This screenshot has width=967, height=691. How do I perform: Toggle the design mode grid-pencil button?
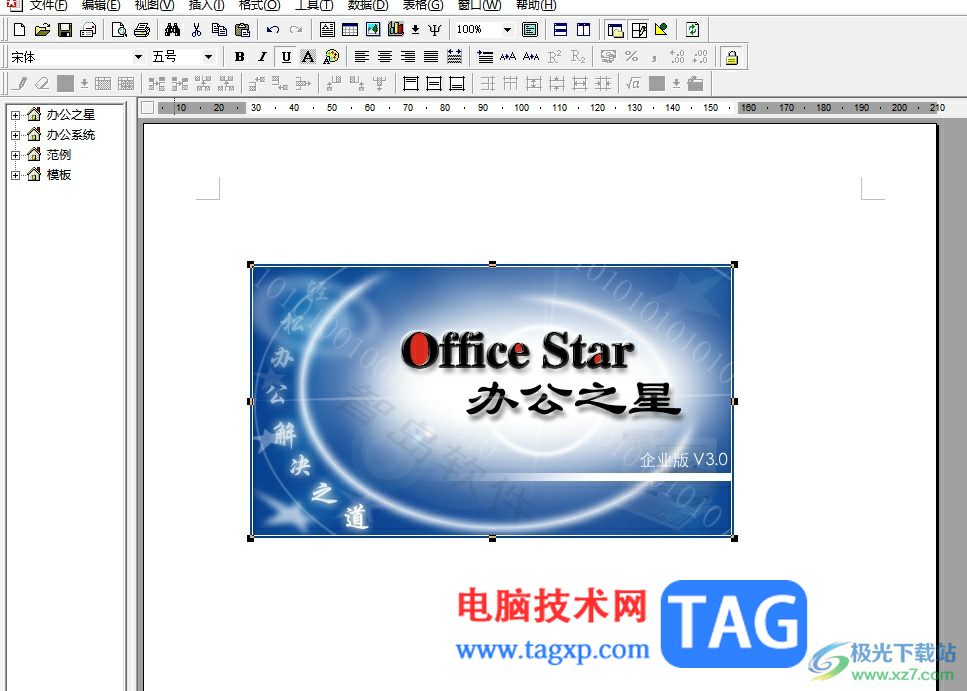click(x=639, y=30)
